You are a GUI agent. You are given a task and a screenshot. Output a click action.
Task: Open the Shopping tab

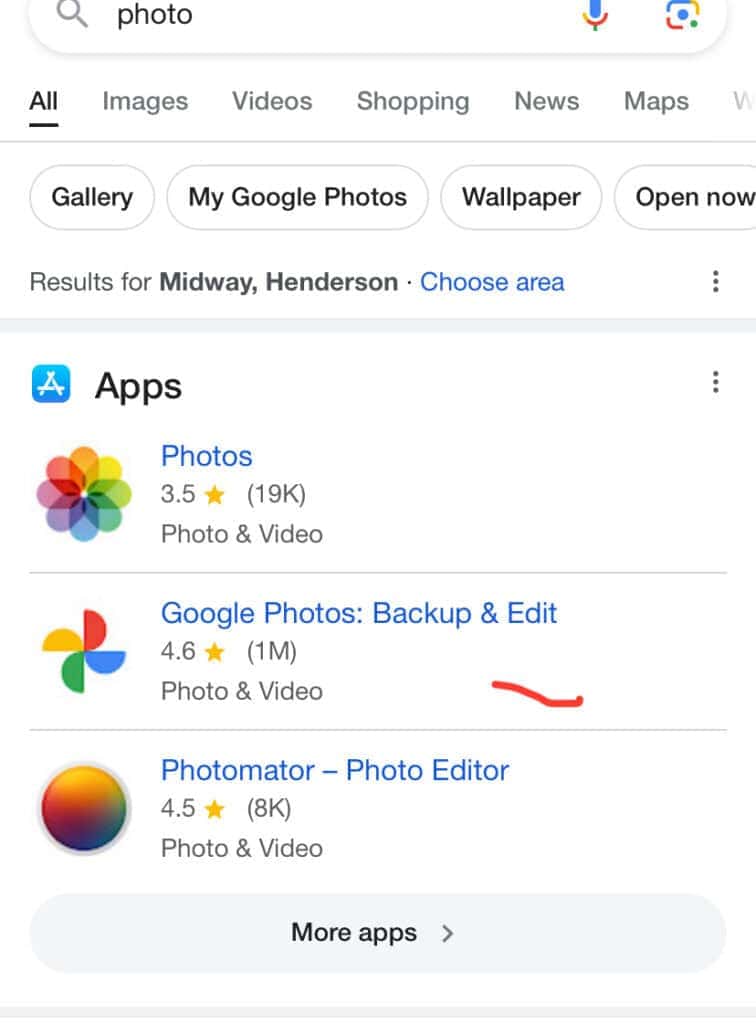pos(412,101)
